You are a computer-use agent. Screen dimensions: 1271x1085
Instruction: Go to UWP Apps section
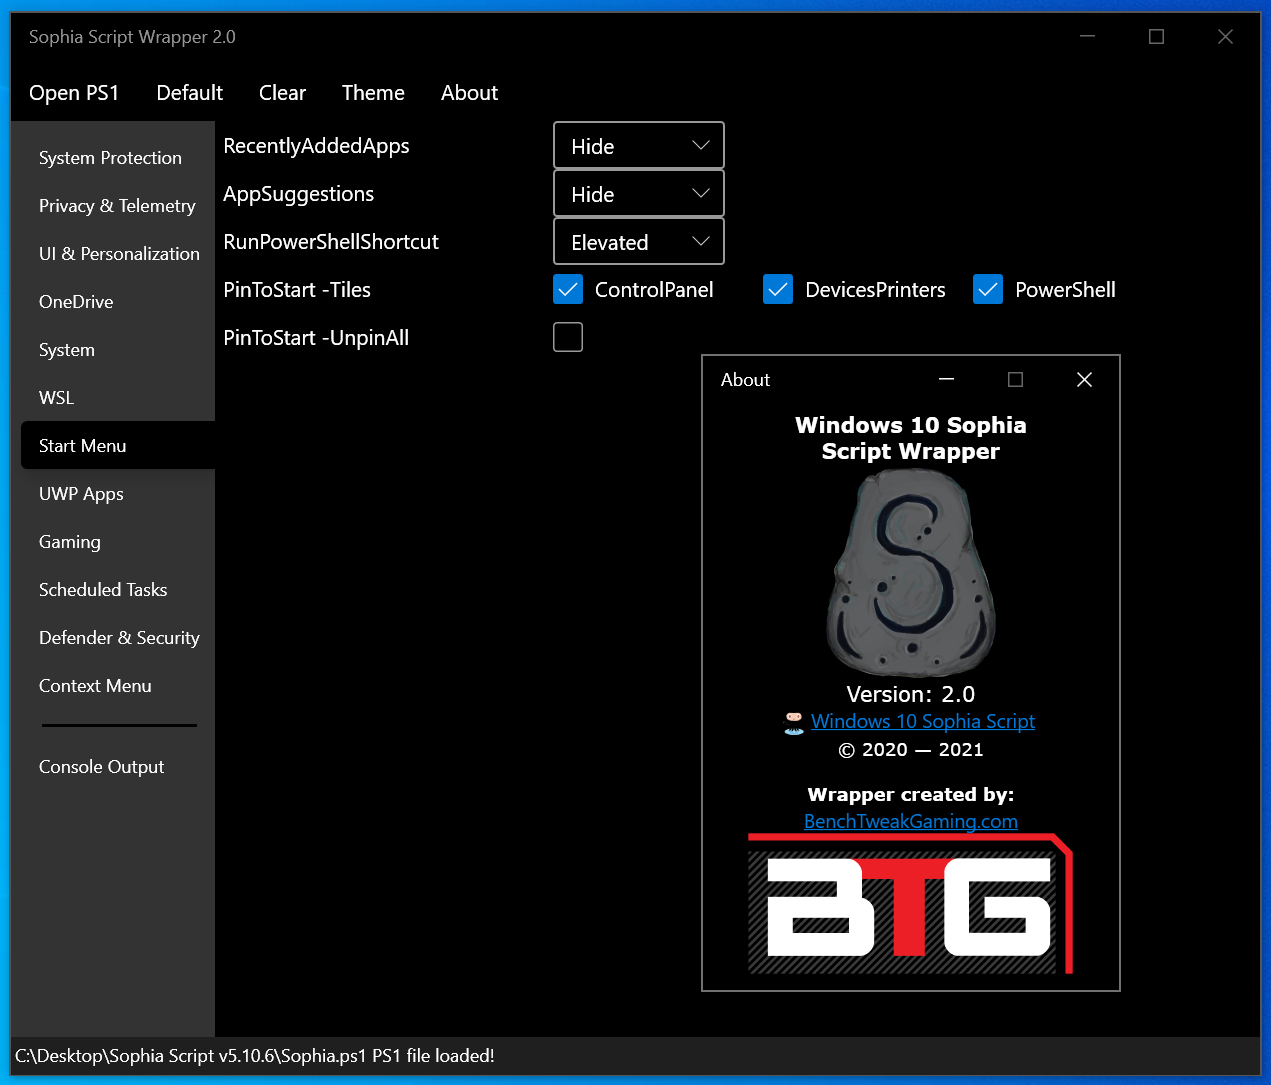(x=118, y=494)
